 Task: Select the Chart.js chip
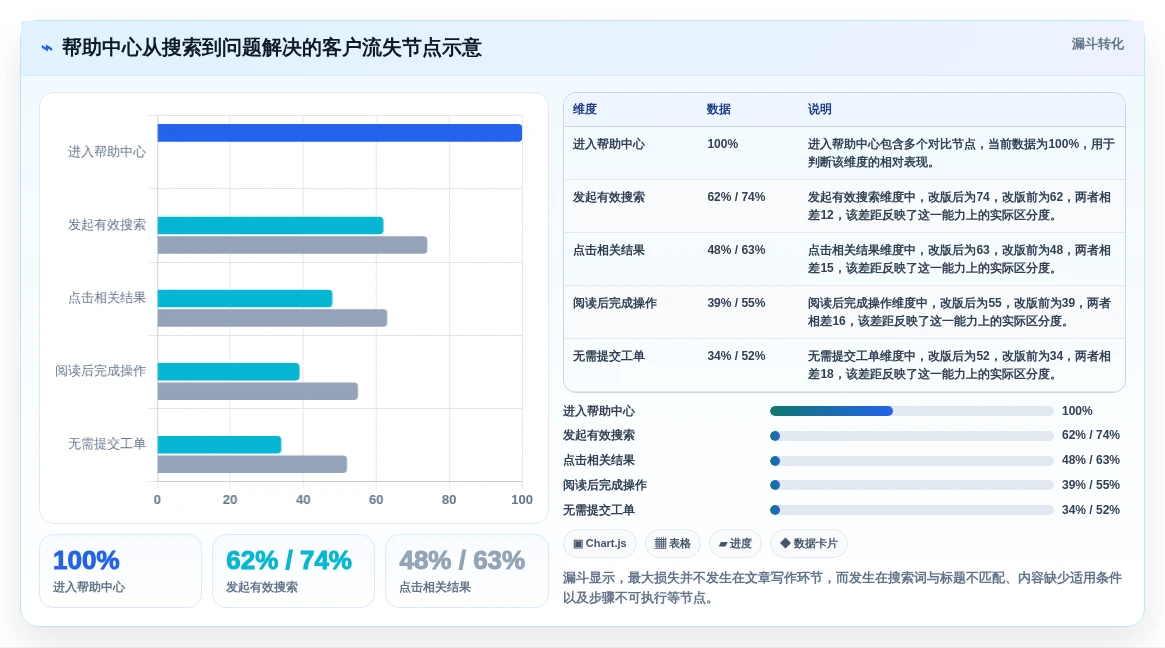[x=600, y=543]
